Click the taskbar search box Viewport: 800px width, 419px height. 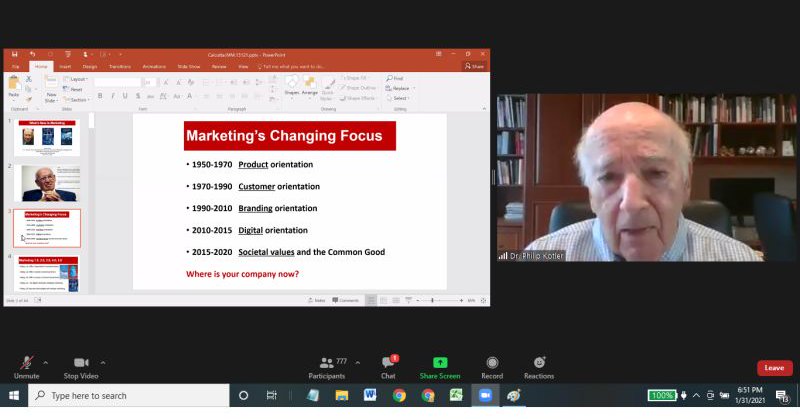pyautogui.click(x=129, y=396)
